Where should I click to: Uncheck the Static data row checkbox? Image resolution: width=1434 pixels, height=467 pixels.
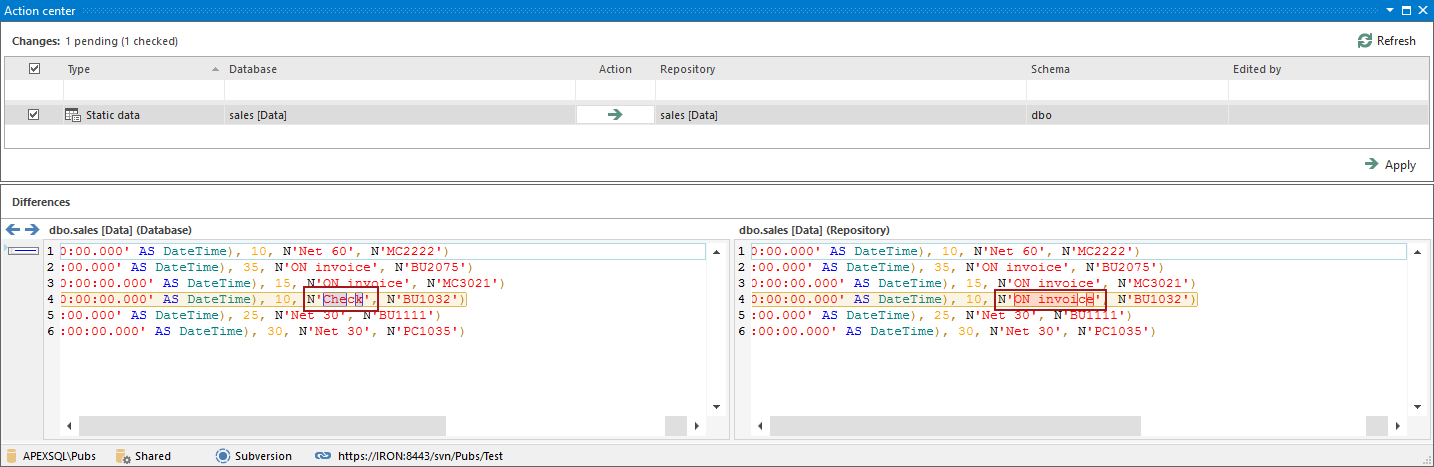pos(34,115)
